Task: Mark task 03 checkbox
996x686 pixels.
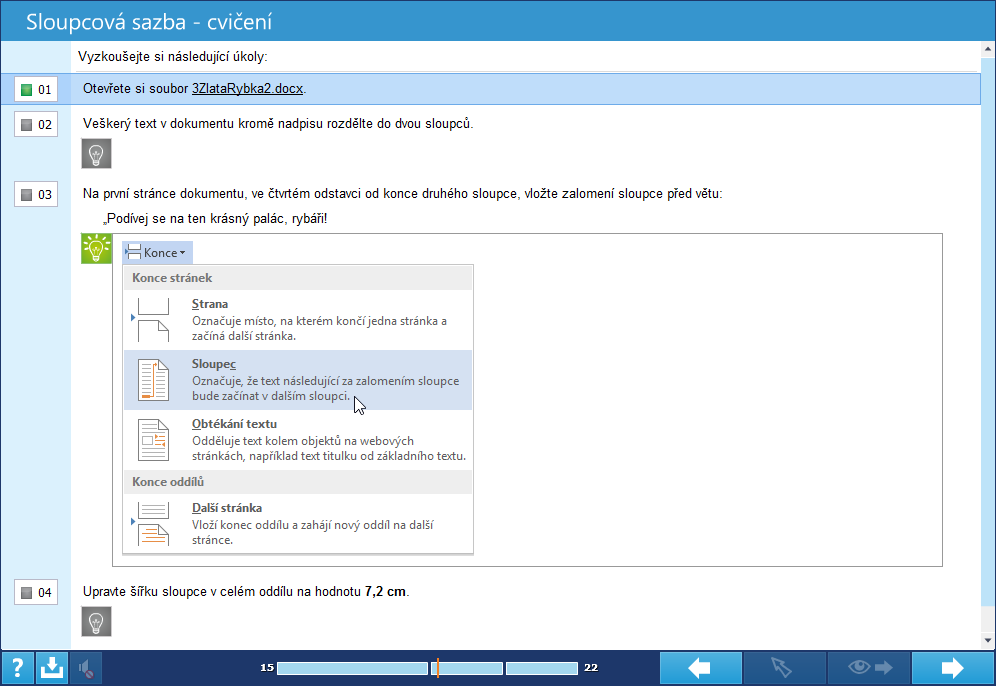Action: pyautogui.click(x=36, y=194)
